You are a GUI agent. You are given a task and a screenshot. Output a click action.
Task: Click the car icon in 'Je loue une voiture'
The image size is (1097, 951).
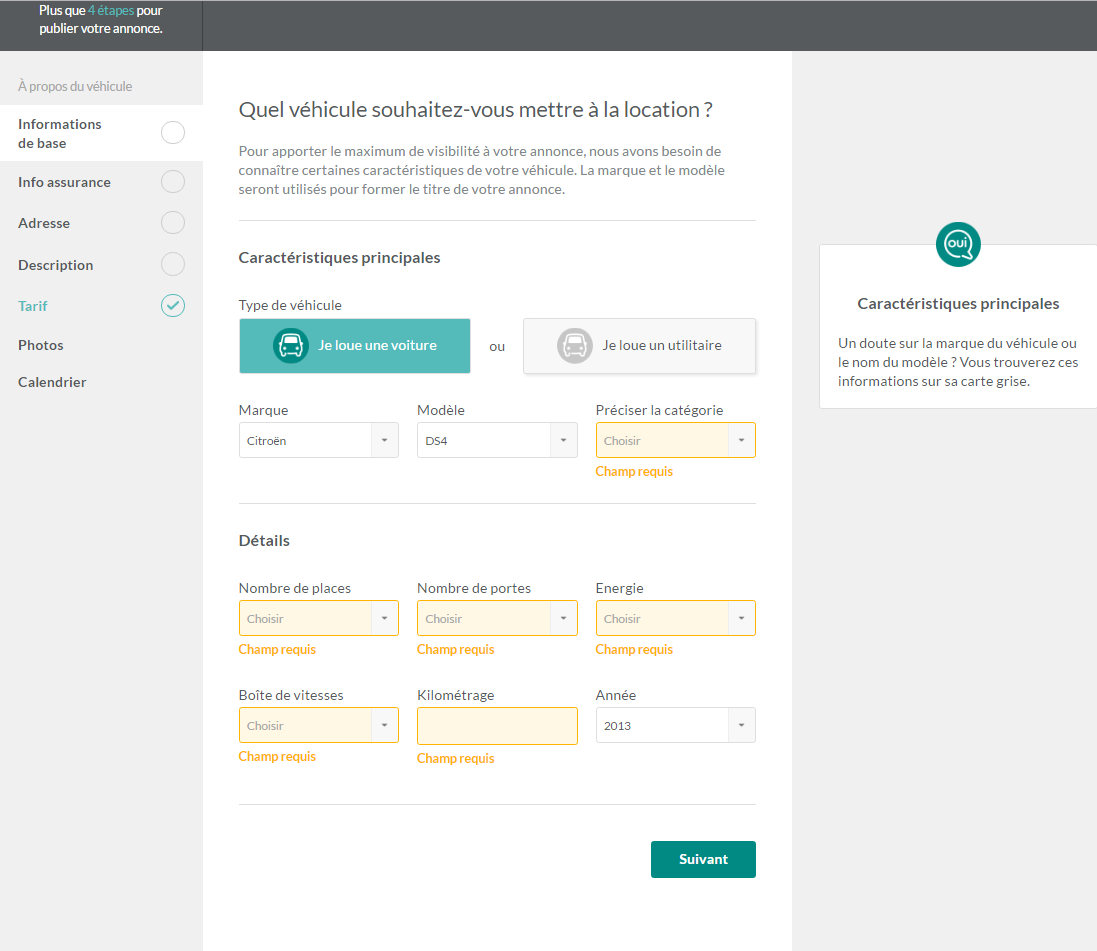291,346
